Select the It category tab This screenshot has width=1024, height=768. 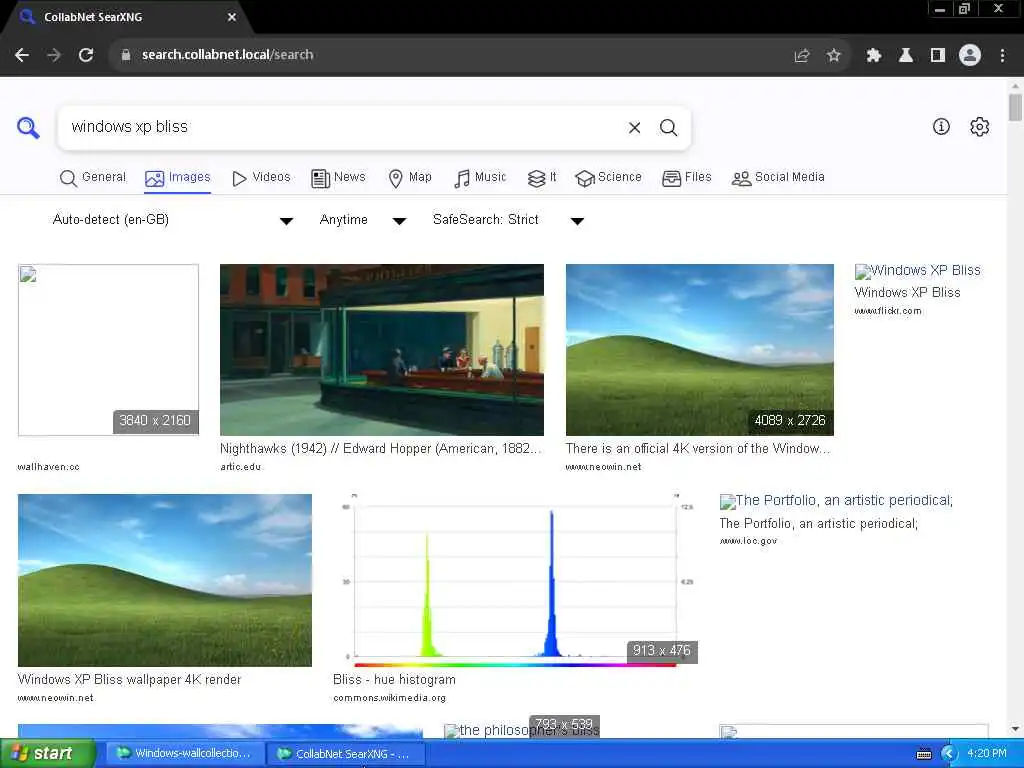click(541, 178)
